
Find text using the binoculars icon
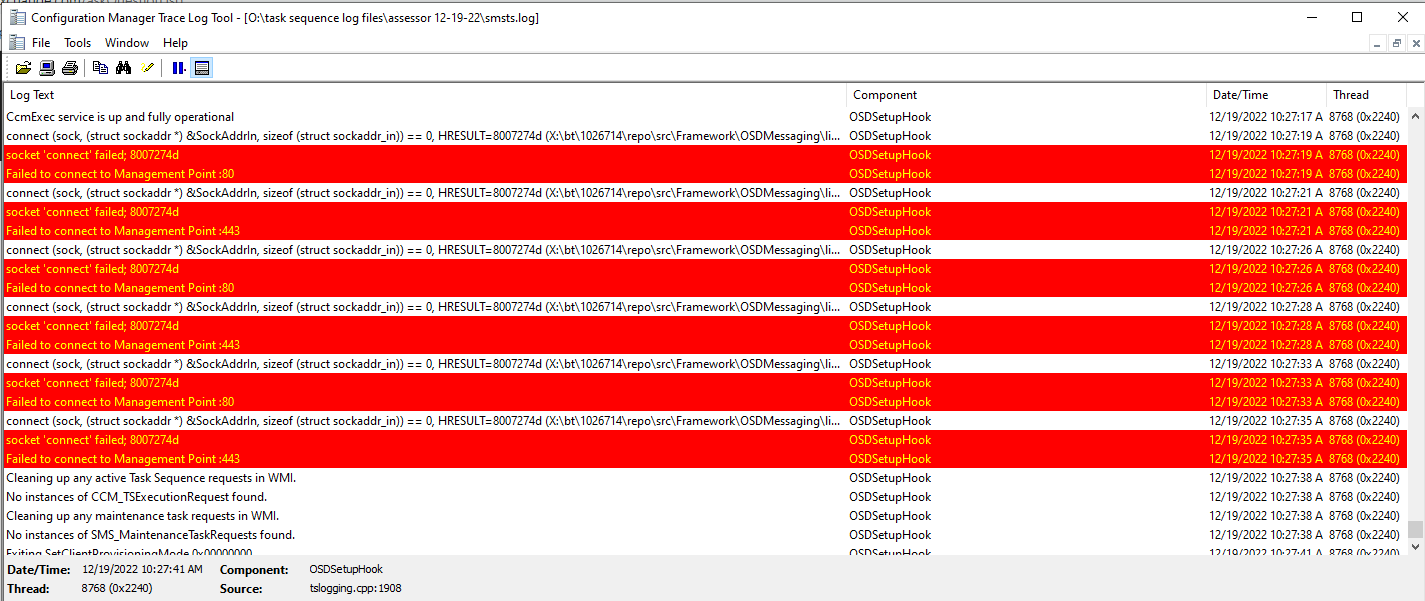(124, 67)
